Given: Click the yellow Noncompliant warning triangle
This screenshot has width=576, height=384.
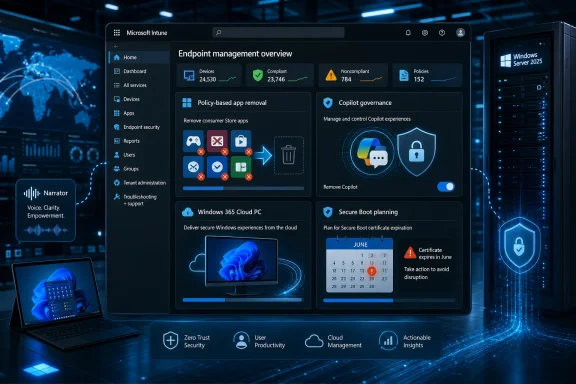Looking at the screenshot, I should tap(331, 75).
